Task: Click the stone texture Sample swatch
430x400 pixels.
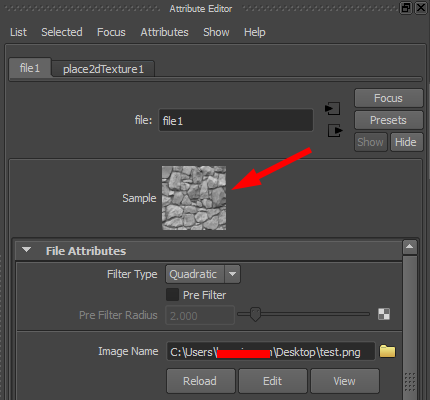Action: pos(194,198)
